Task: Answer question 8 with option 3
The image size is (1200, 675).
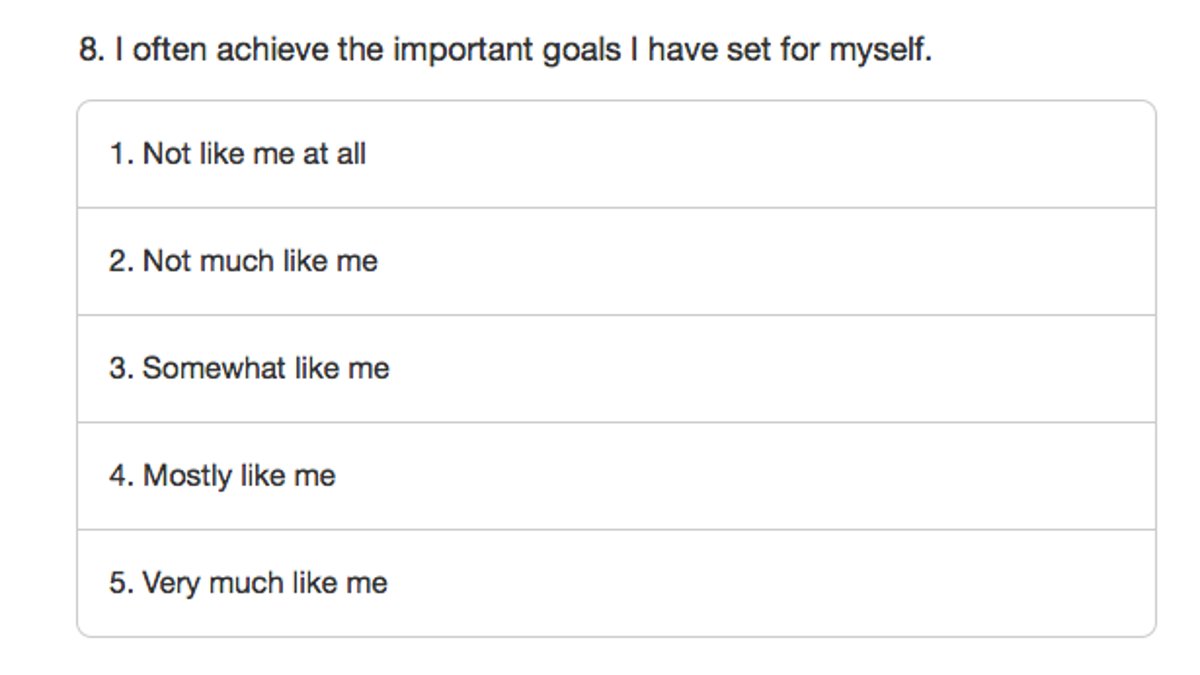Action: [616, 368]
